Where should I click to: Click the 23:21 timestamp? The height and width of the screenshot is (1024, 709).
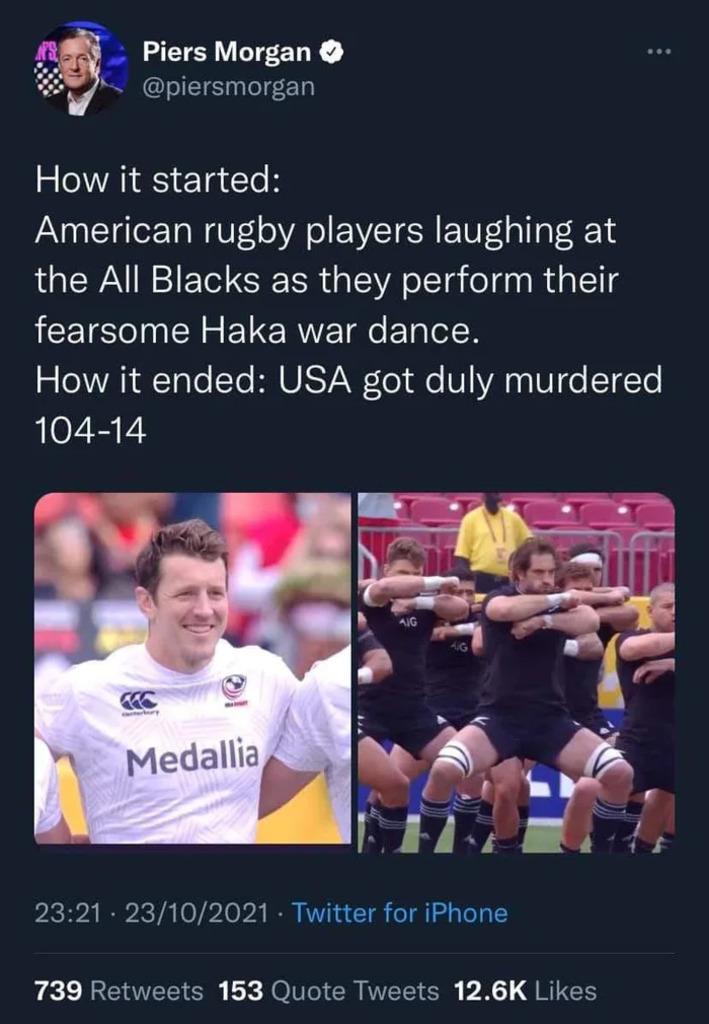(x=68, y=913)
